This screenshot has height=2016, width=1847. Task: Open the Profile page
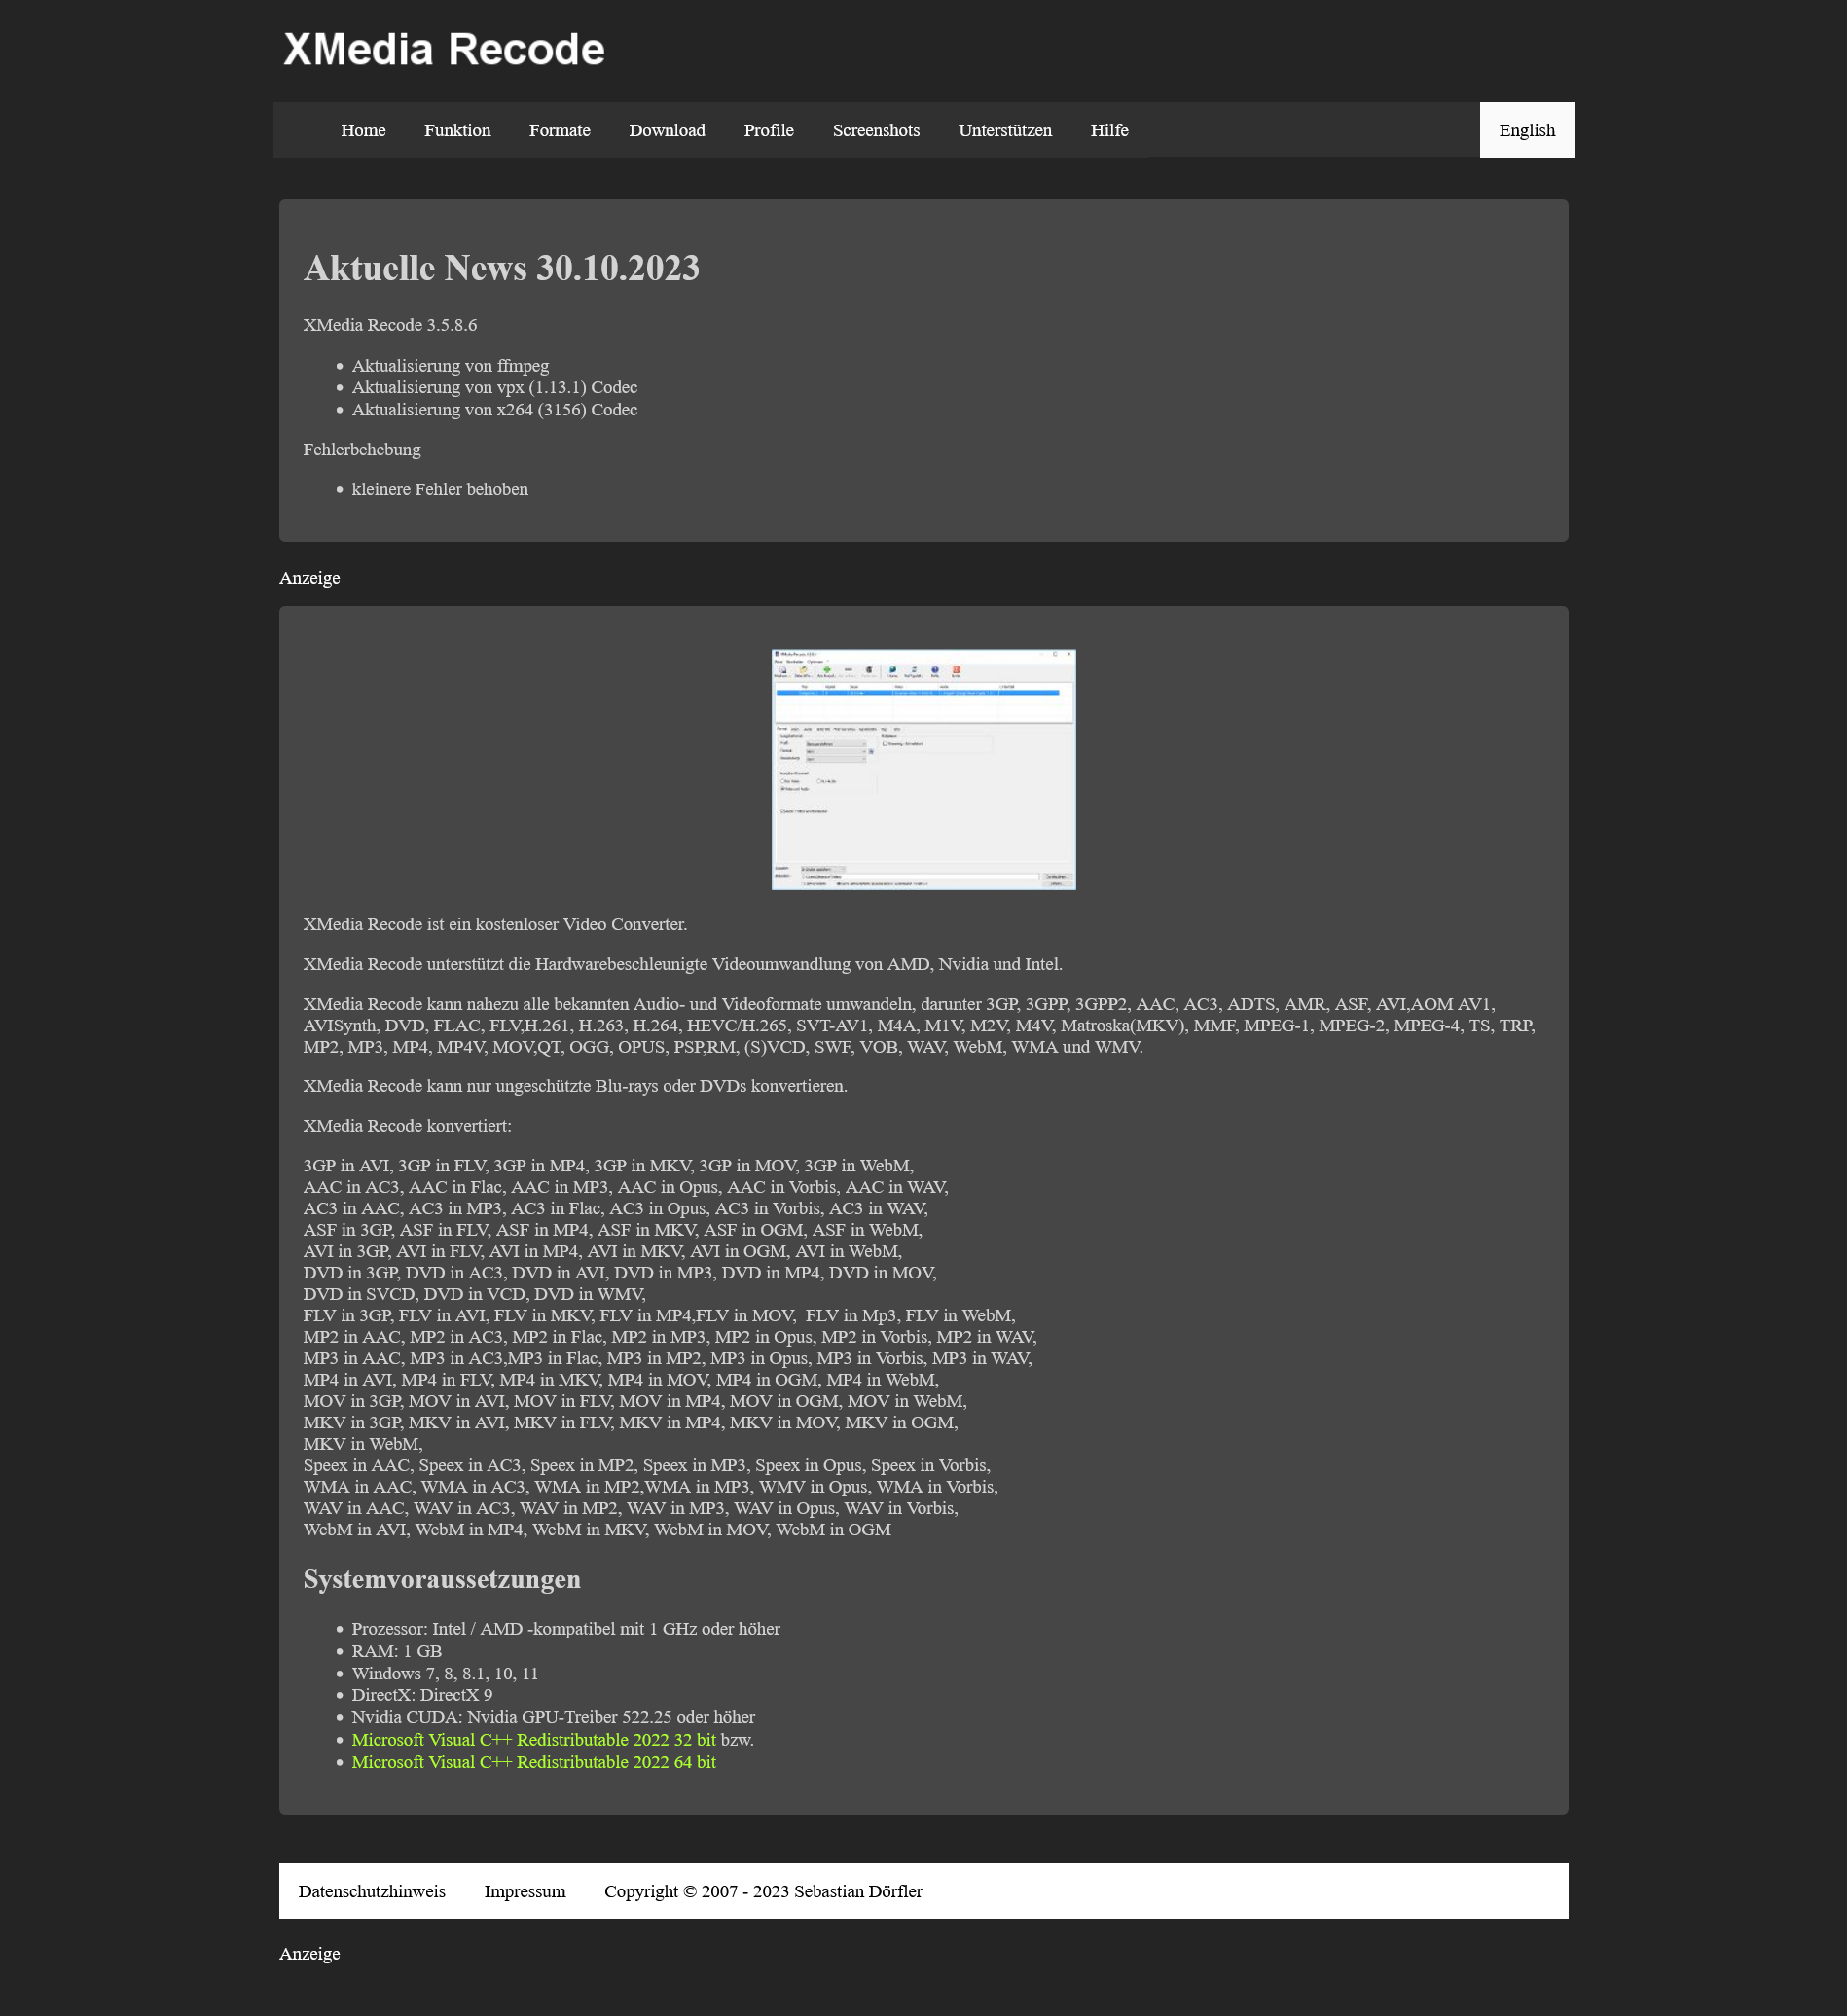768,130
